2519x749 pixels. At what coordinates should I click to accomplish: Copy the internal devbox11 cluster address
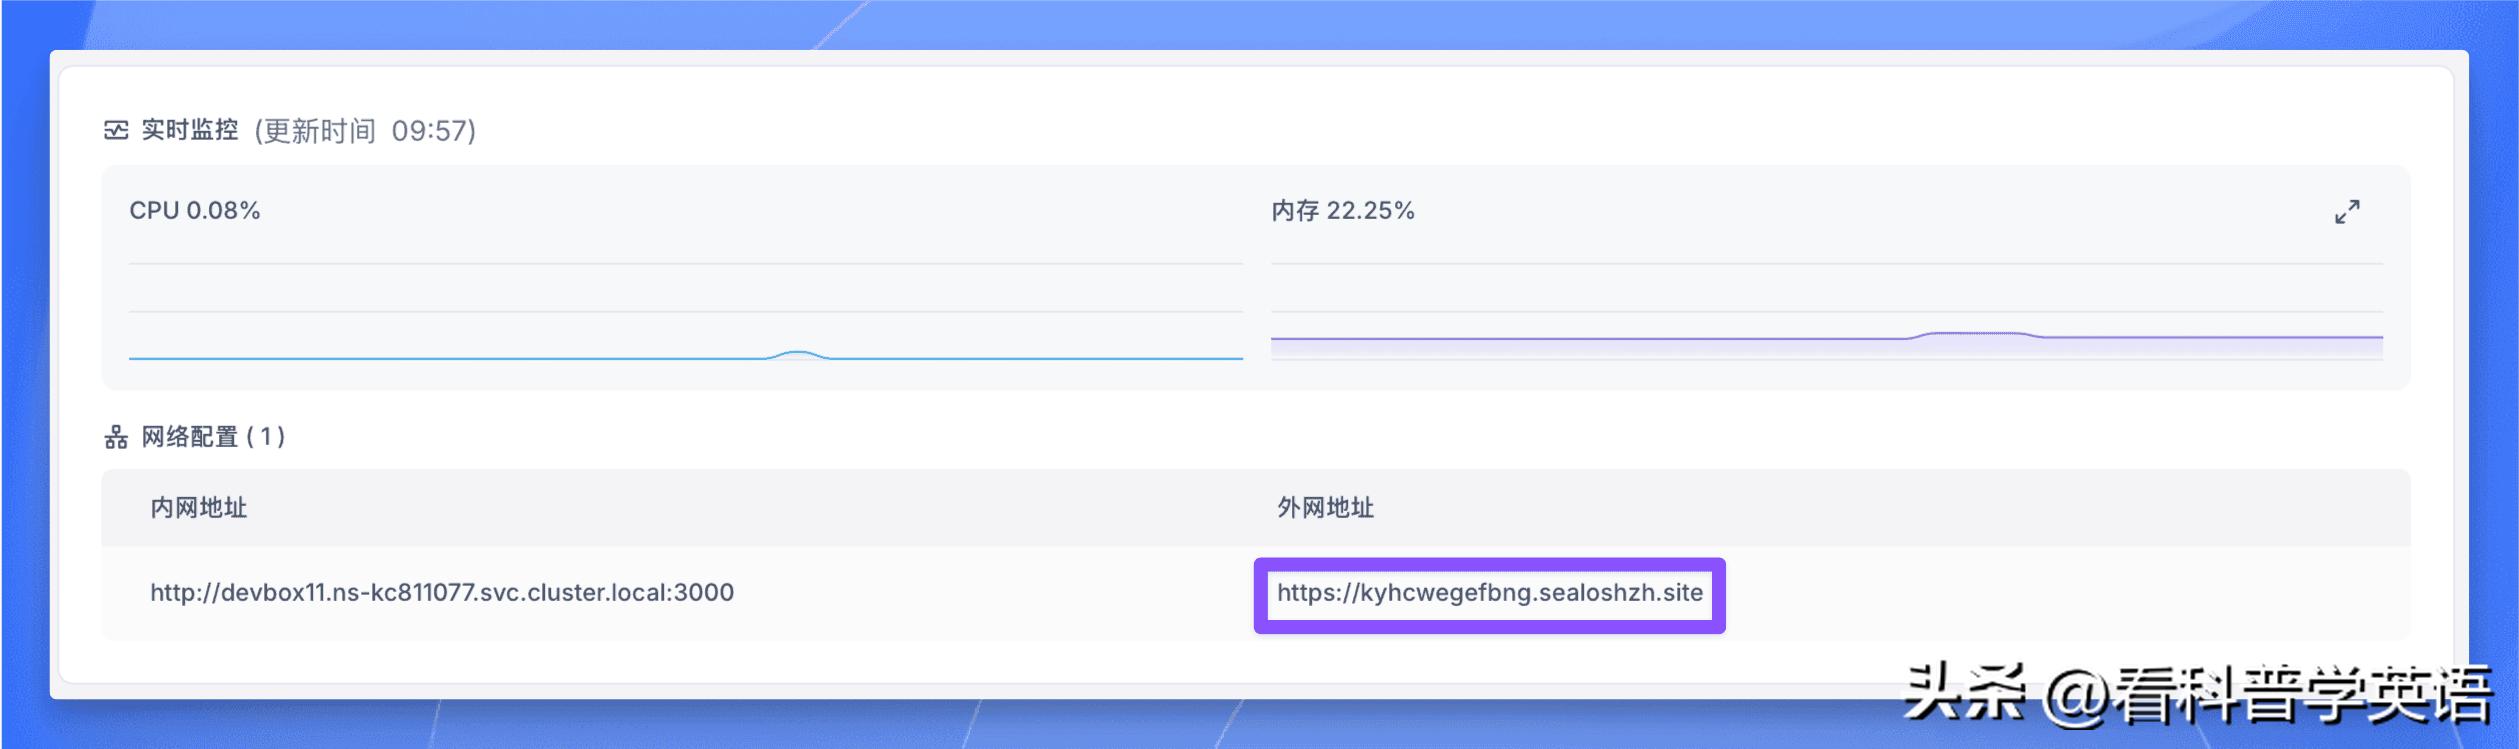point(441,593)
